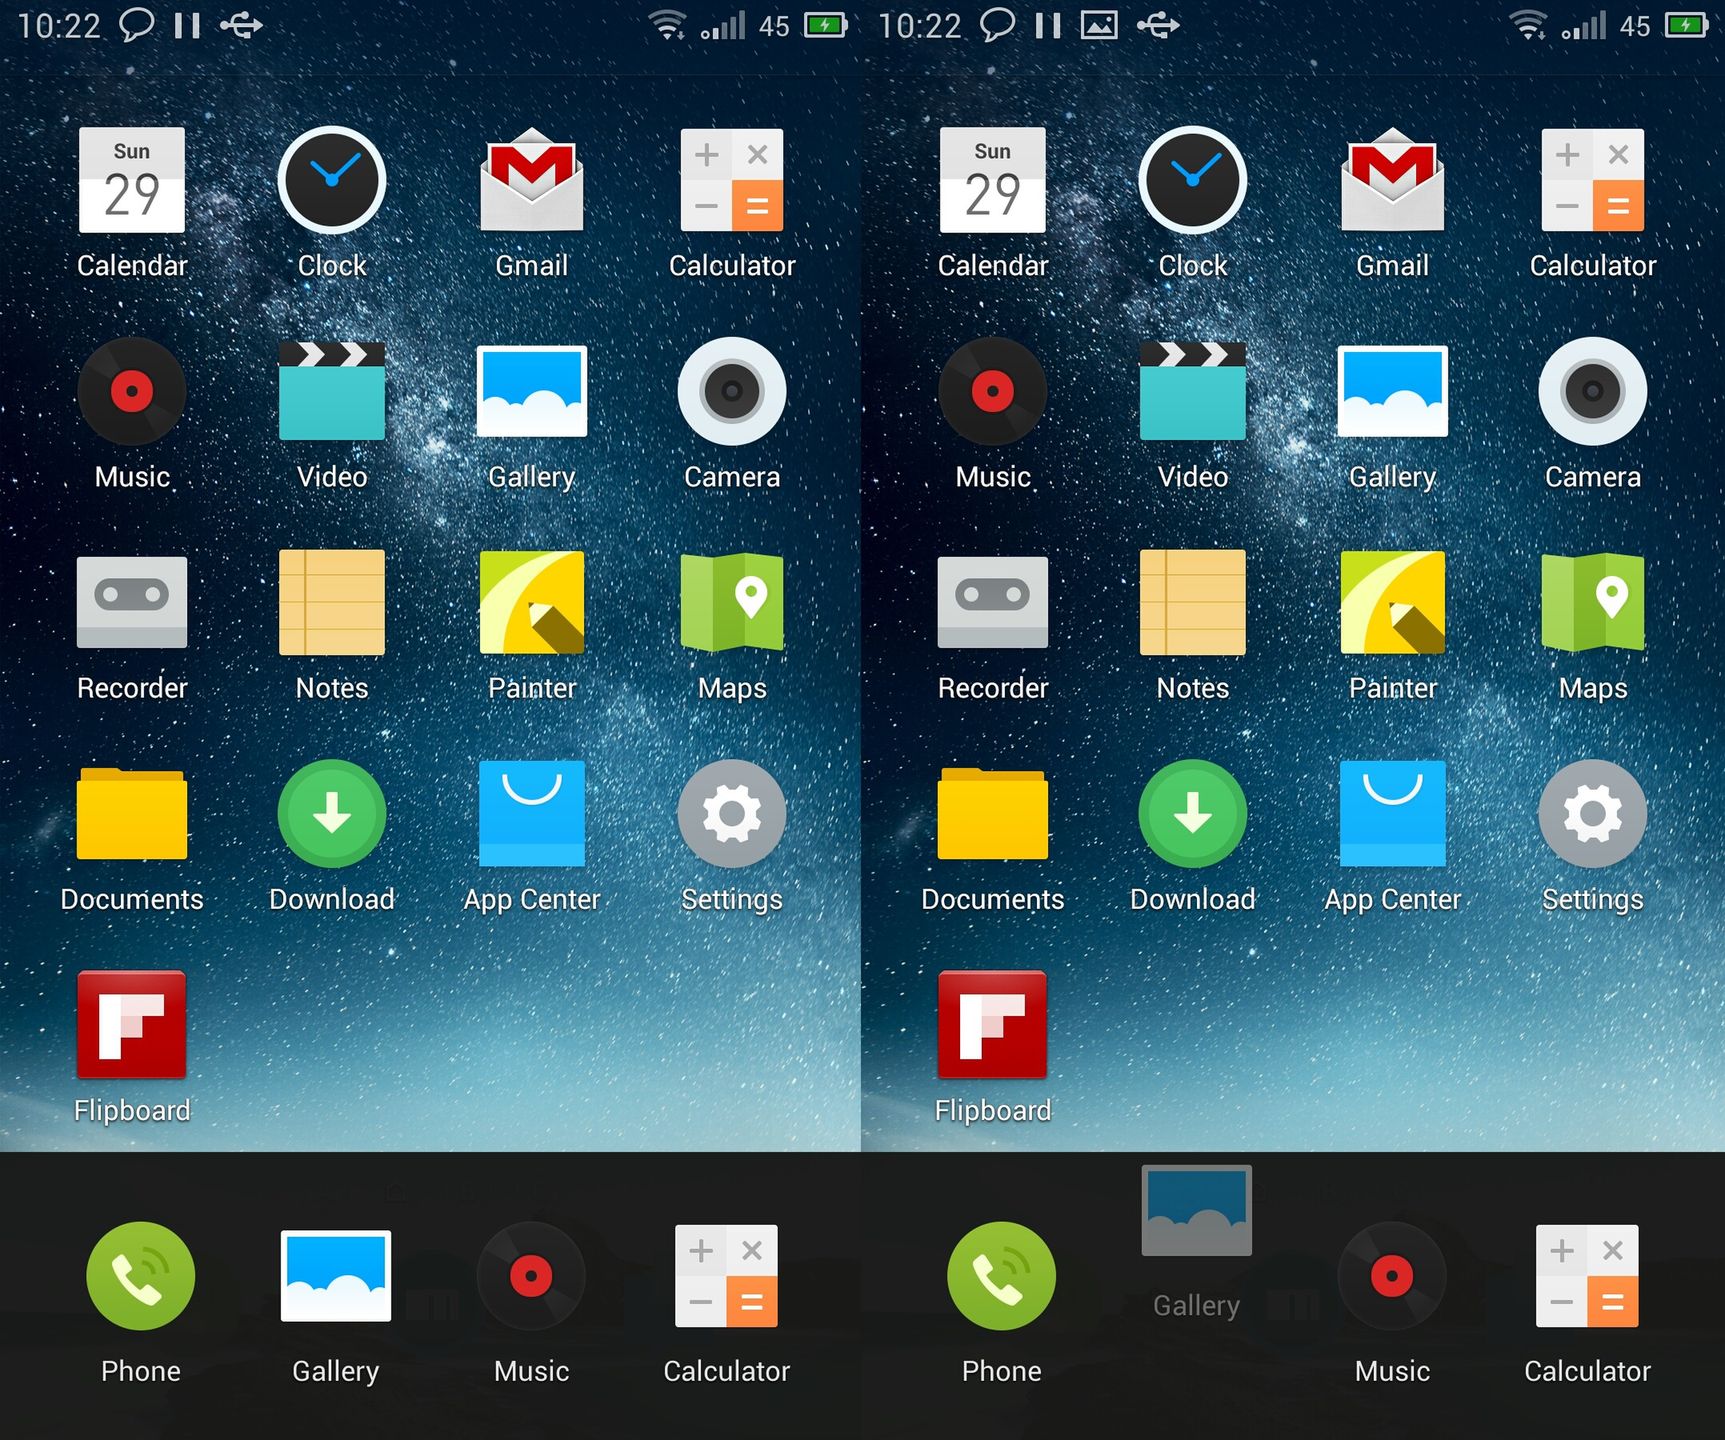Tap the battery level 45 on left status bar
The image size is (1725, 1440).
pyautogui.click(x=774, y=26)
